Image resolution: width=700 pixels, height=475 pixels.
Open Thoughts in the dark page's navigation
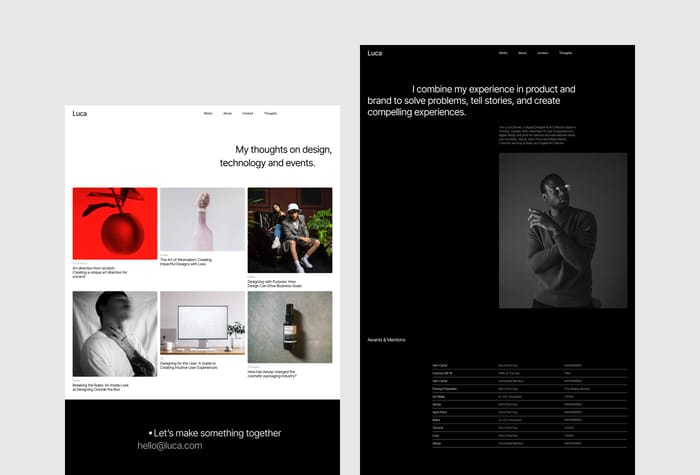click(565, 53)
